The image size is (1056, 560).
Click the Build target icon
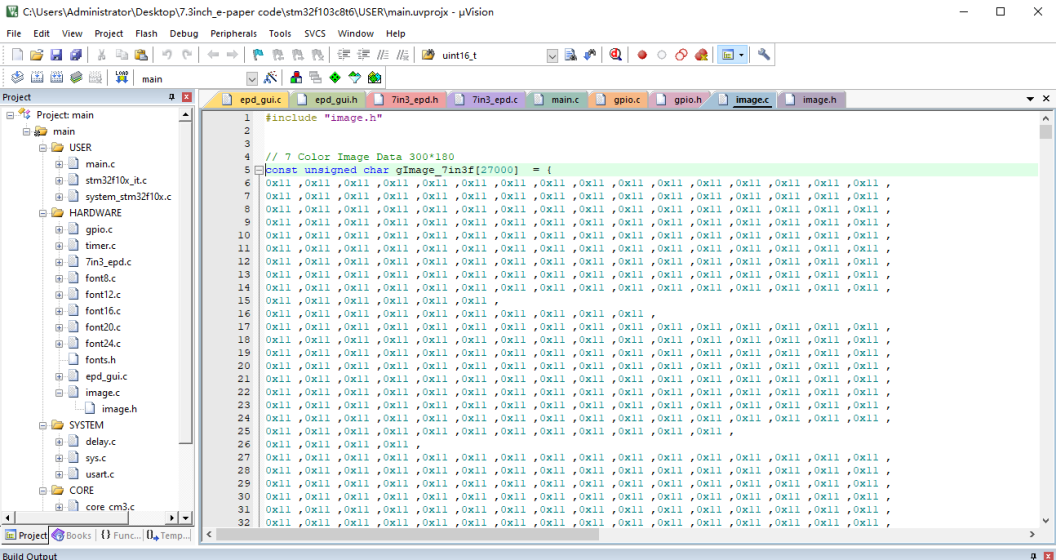36,78
